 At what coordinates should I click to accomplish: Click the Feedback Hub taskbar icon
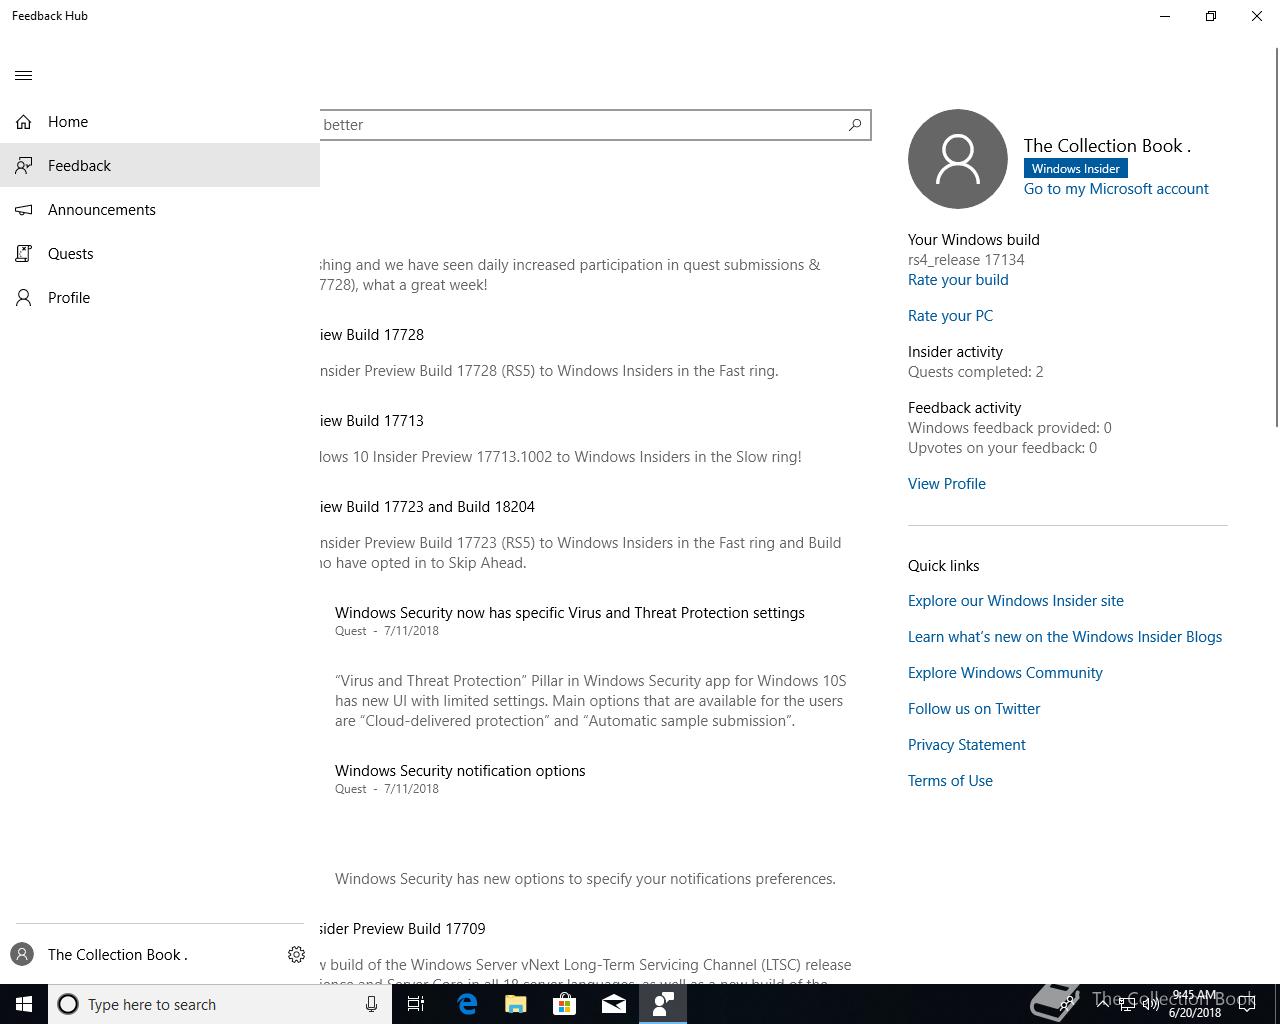(x=663, y=1004)
